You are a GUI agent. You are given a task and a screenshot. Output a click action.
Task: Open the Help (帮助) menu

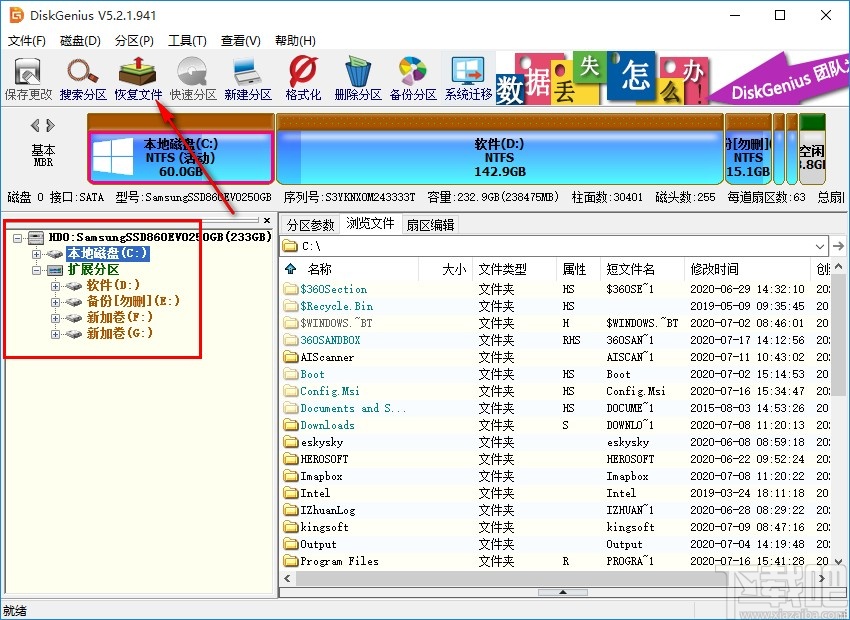295,41
